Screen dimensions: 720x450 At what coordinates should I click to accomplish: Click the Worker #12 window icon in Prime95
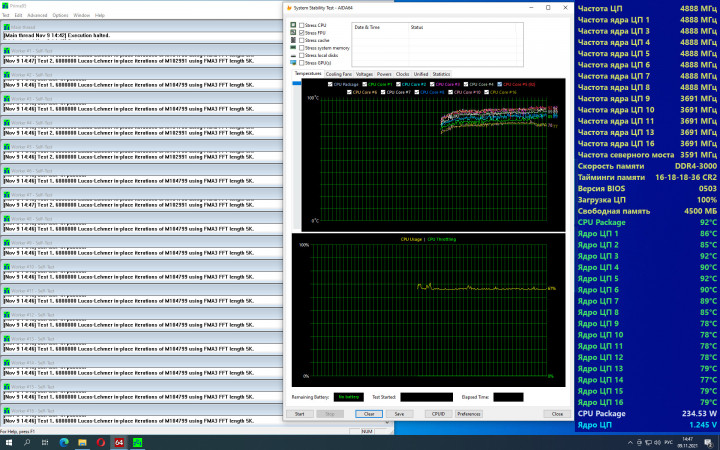pyautogui.click(x=6, y=315)
